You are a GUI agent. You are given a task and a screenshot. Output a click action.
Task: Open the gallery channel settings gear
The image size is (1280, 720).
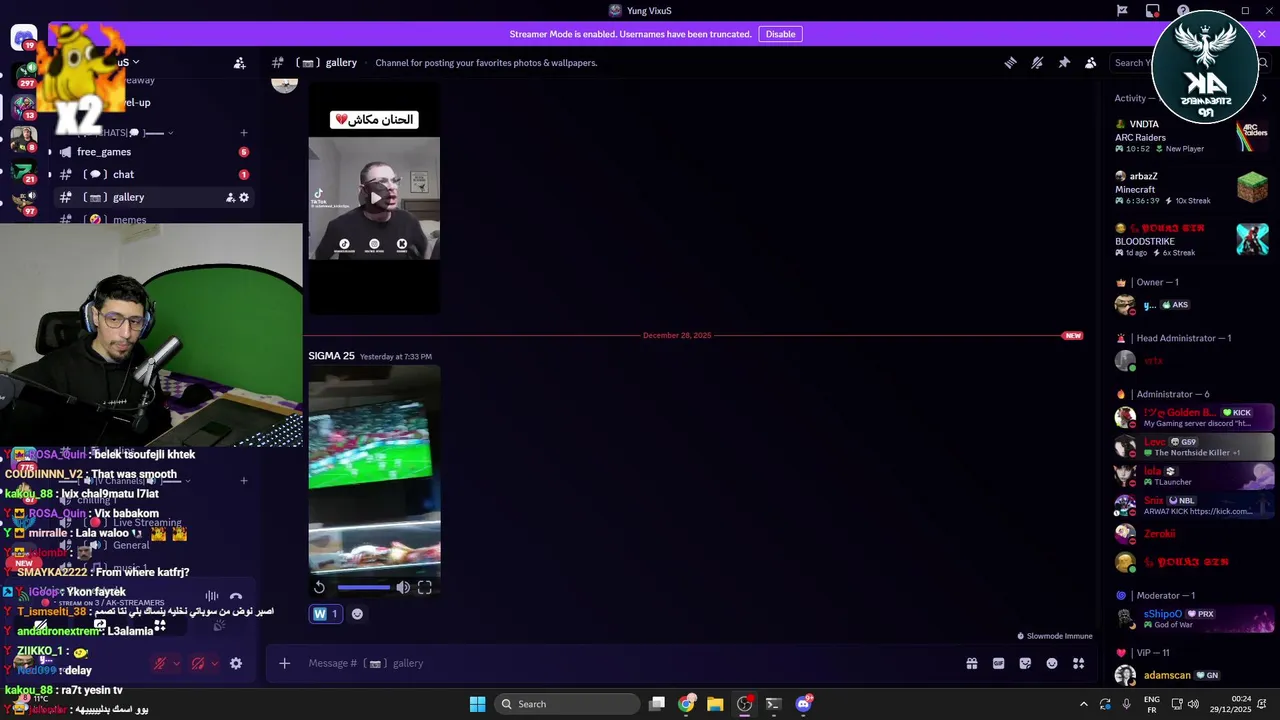pyautogui.click(x=243, y=197)
